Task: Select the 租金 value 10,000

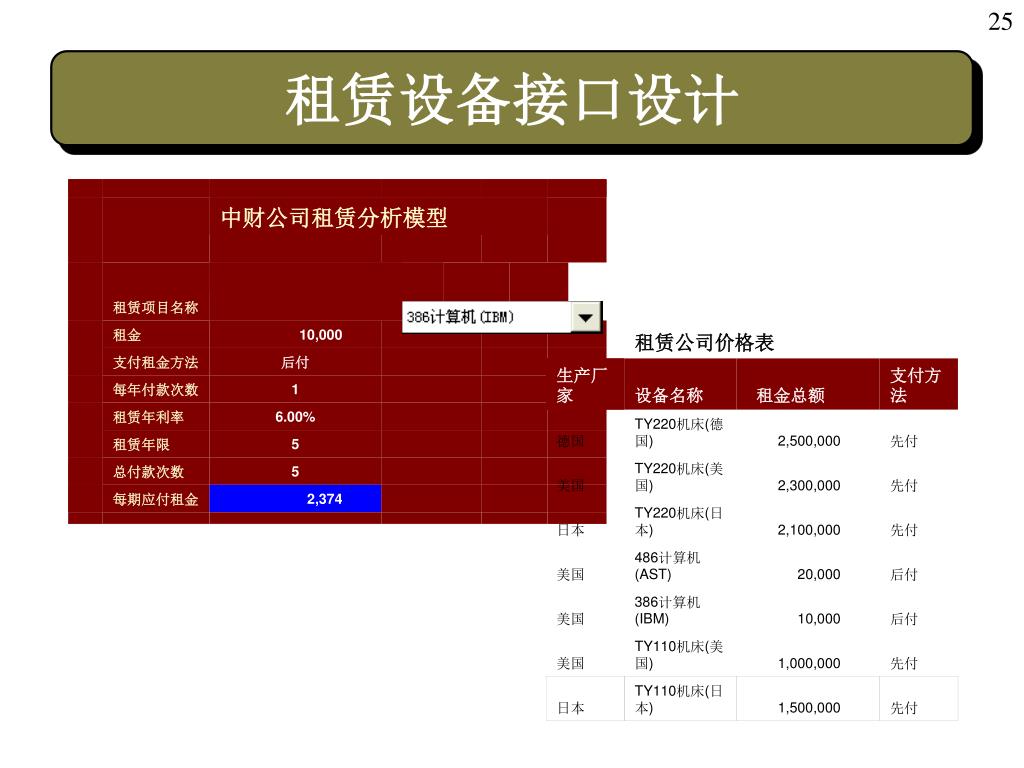Action: coord(320,335)
